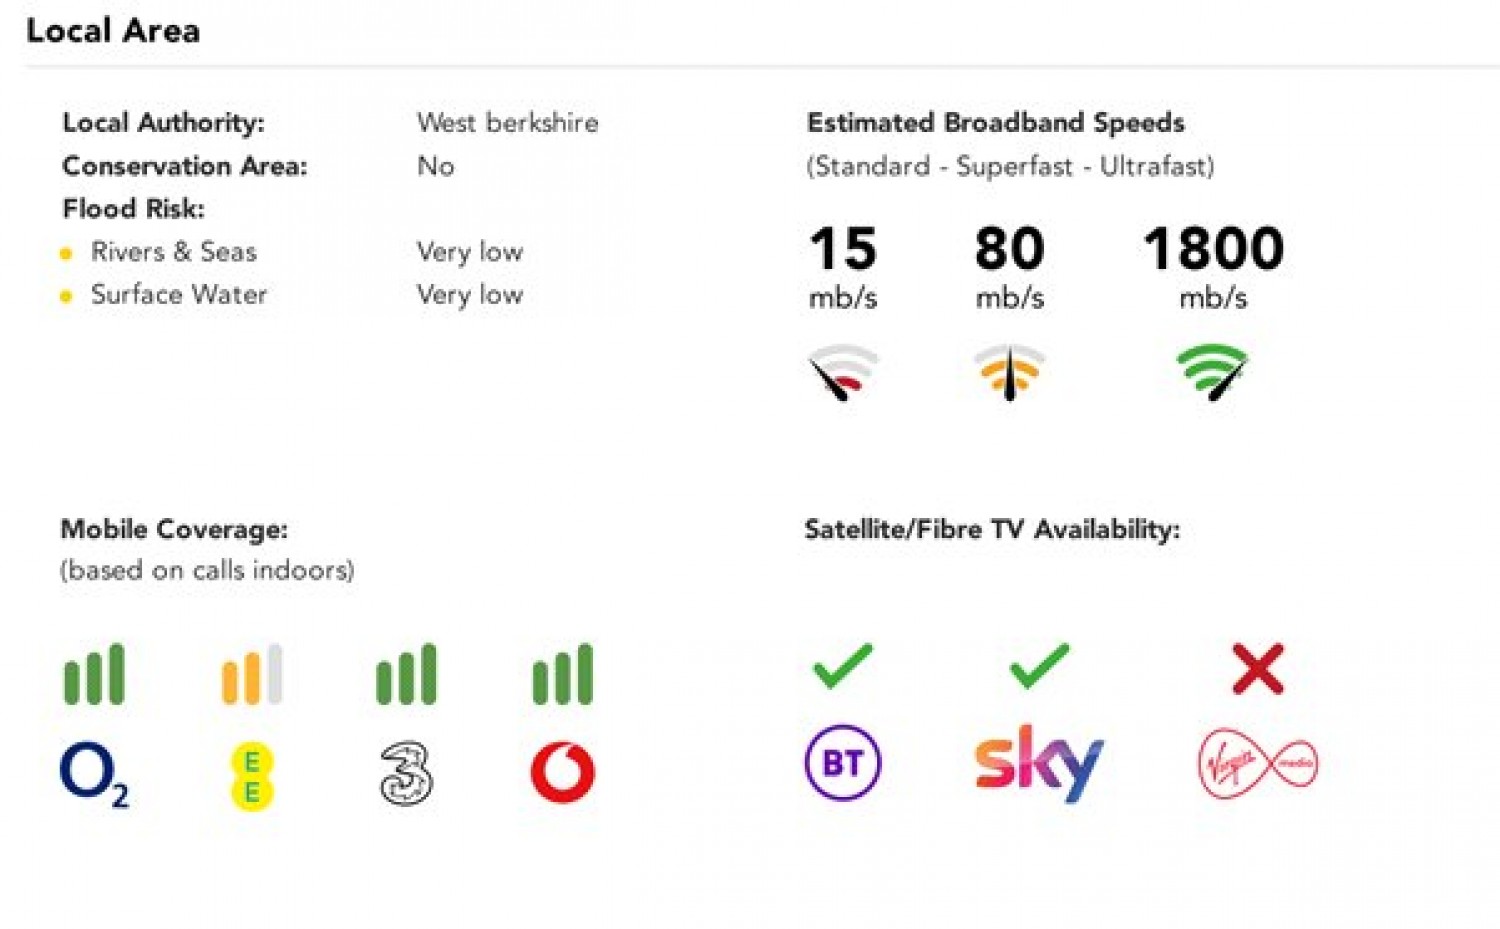
Task: Click the West berkshire local authority text
Action: point(508,123)
